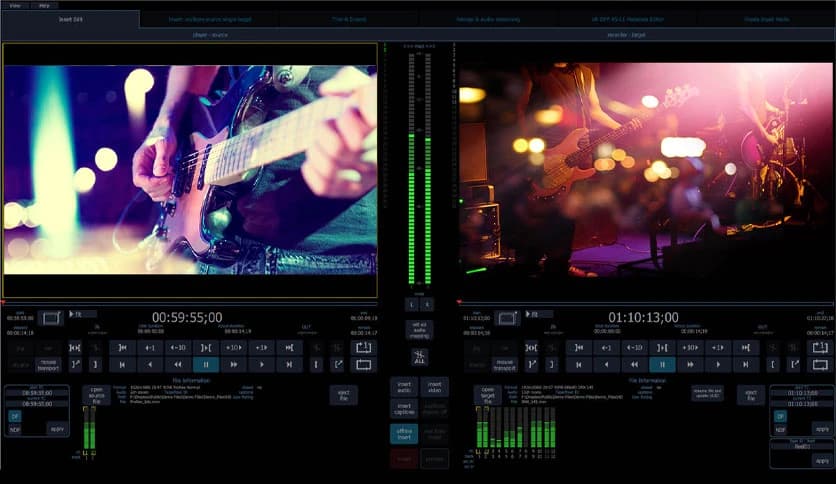836x484 pixels.
Task: Select Insert multiple source single target tab
Action: point(210,19)
